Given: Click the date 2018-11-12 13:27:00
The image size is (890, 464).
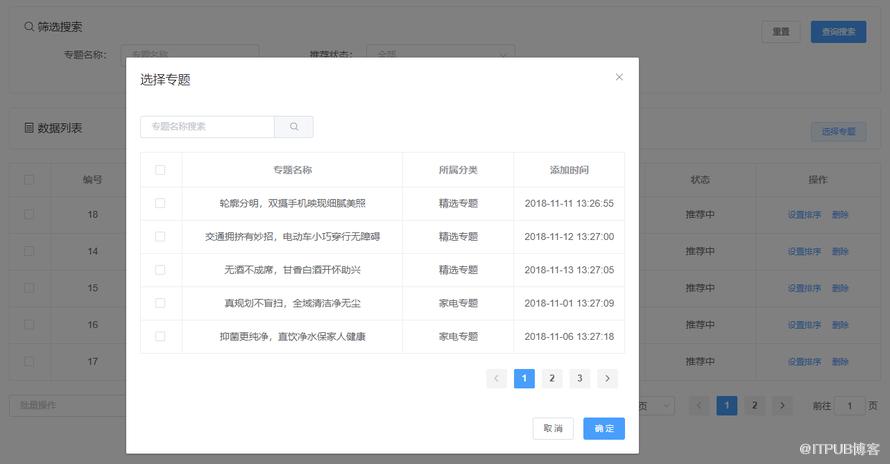Looking at the screenshot, I should (569, 236).
